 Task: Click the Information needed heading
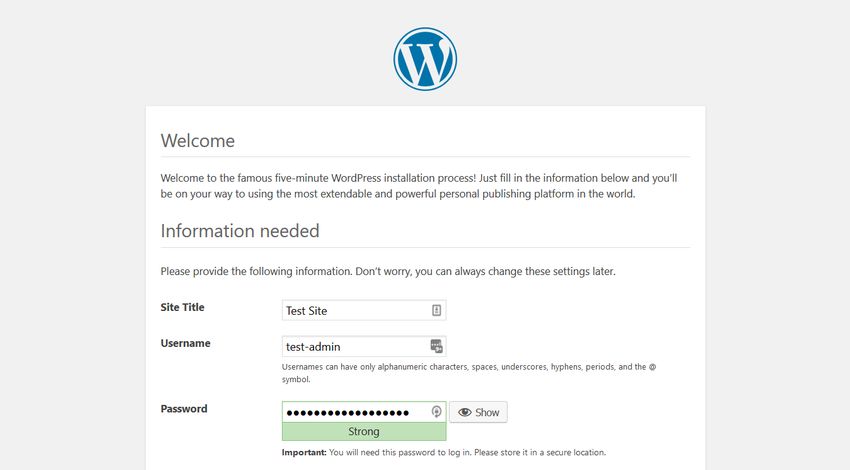[240, 231]
